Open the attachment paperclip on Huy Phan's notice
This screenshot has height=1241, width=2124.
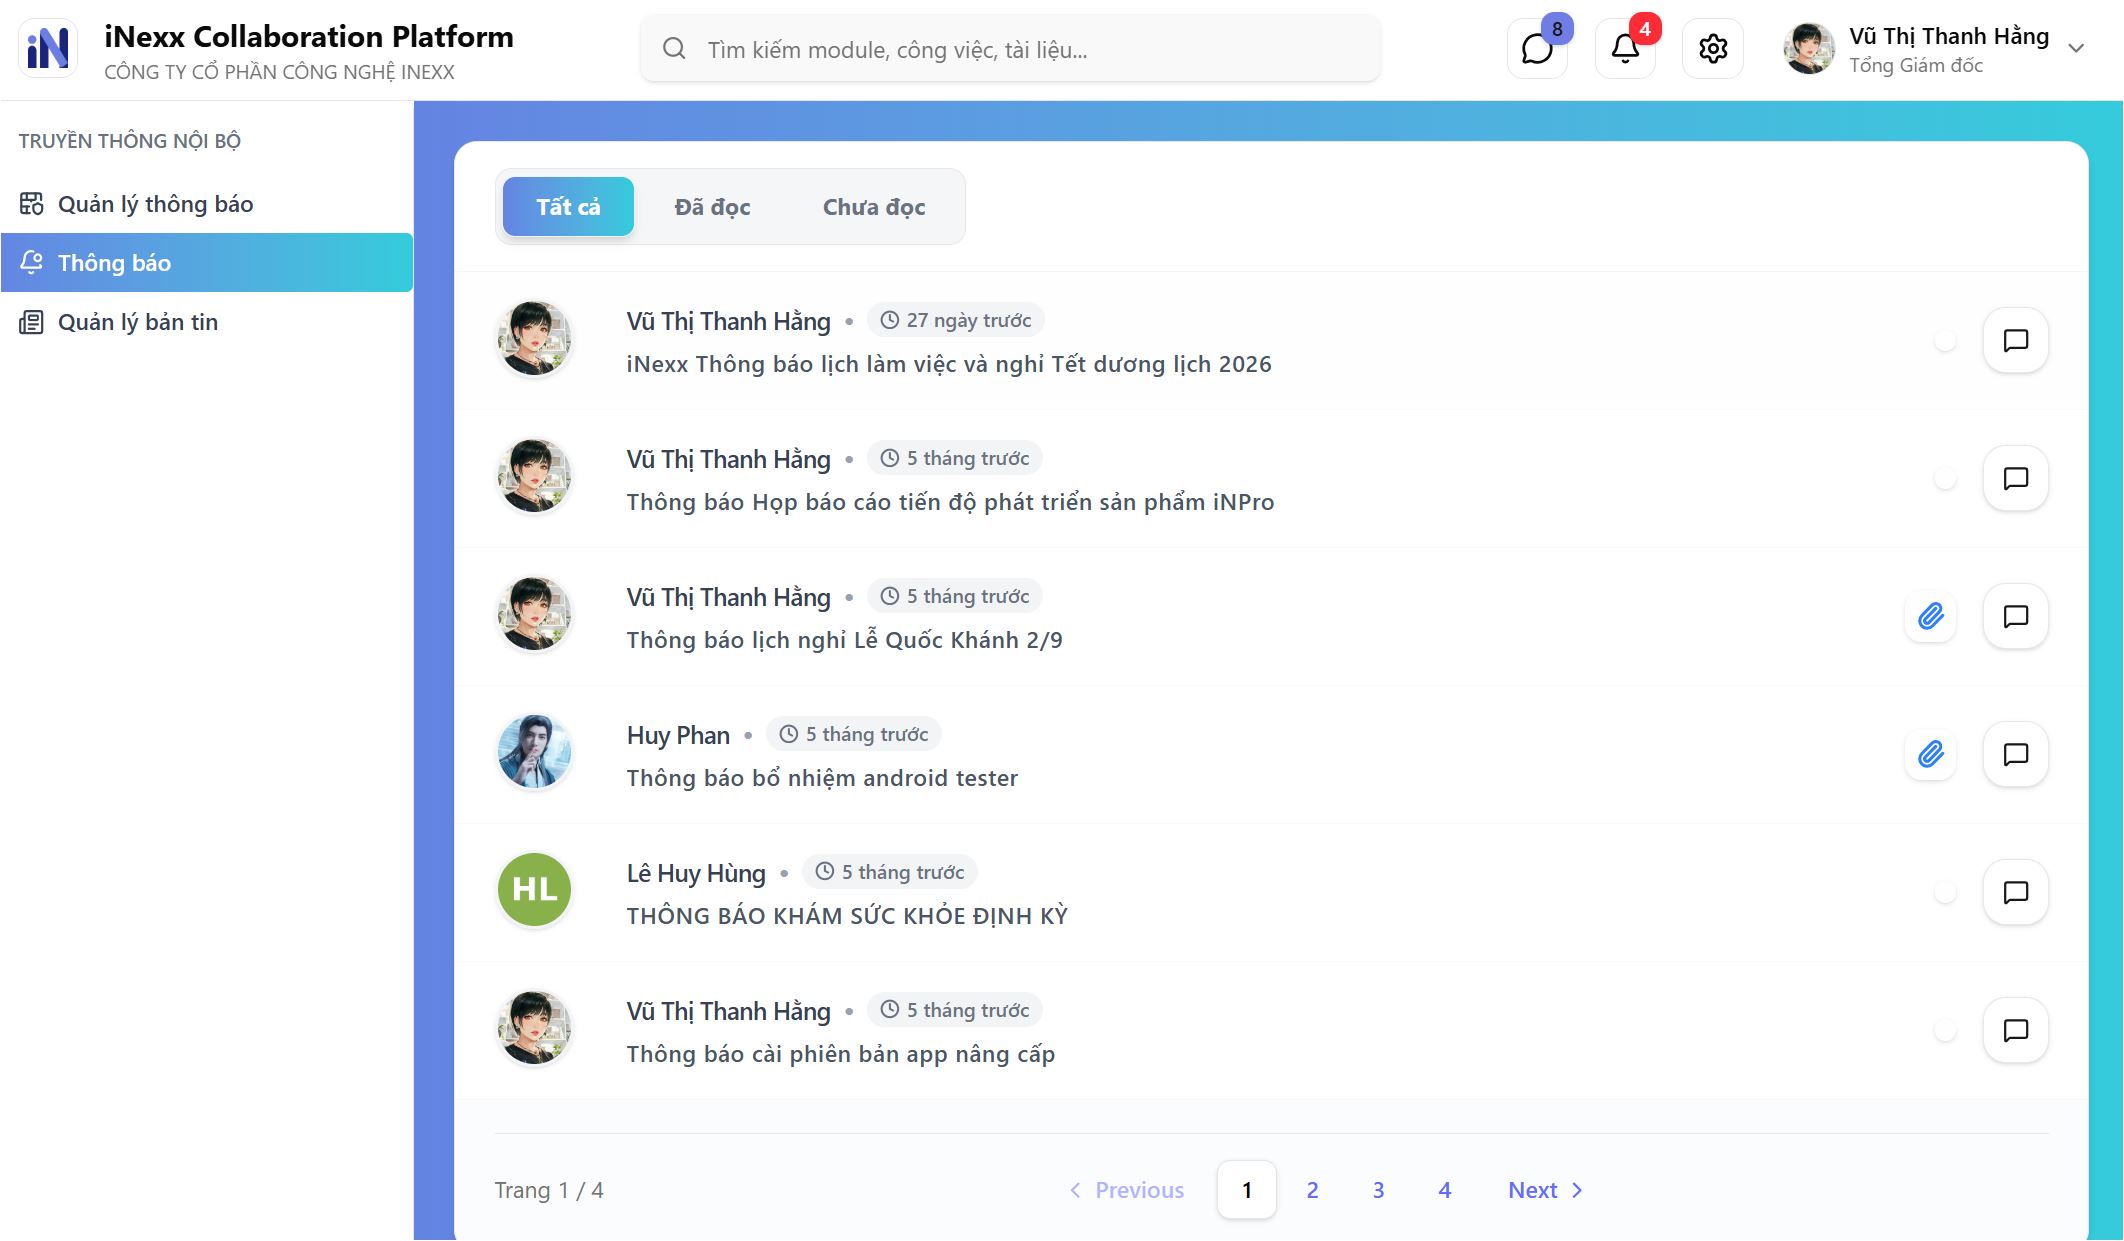tap(1930, 754)
